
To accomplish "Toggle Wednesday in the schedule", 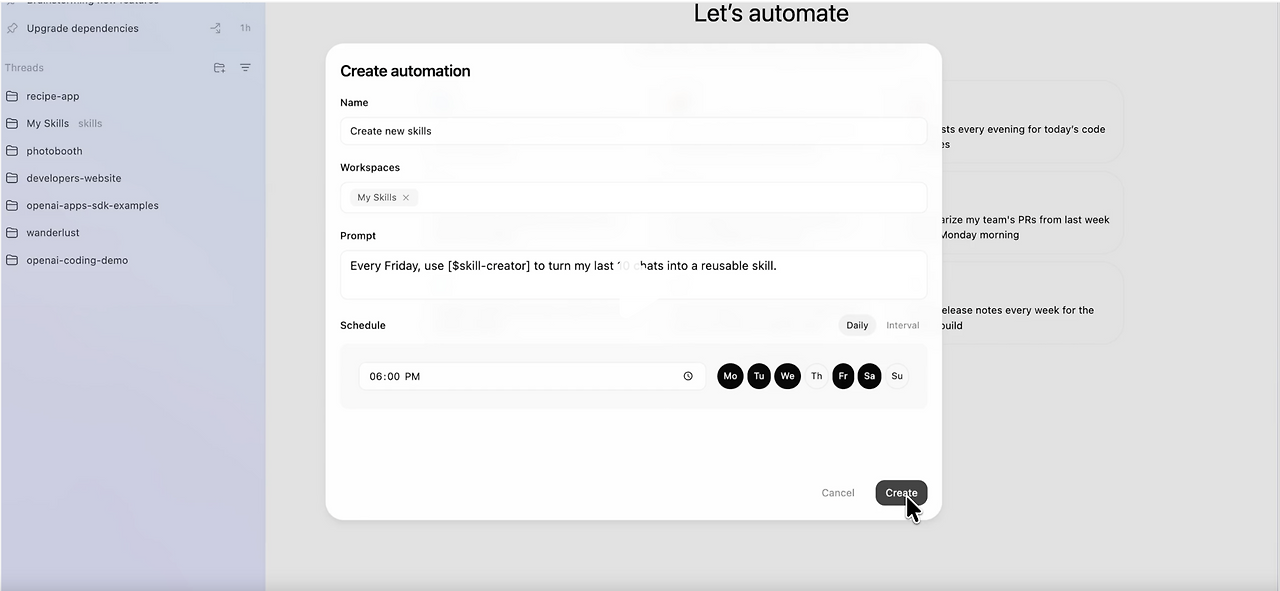I will (x=787, y=376).
